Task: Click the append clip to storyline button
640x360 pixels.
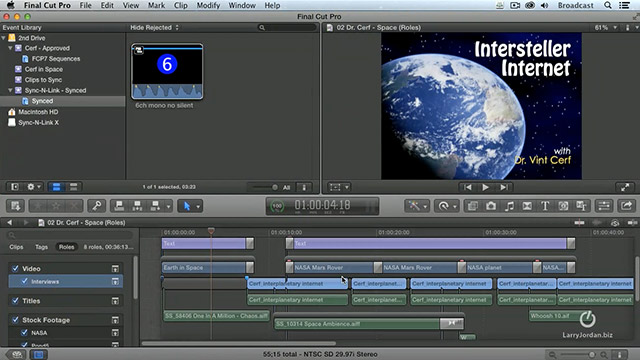Action: point(155,206)
